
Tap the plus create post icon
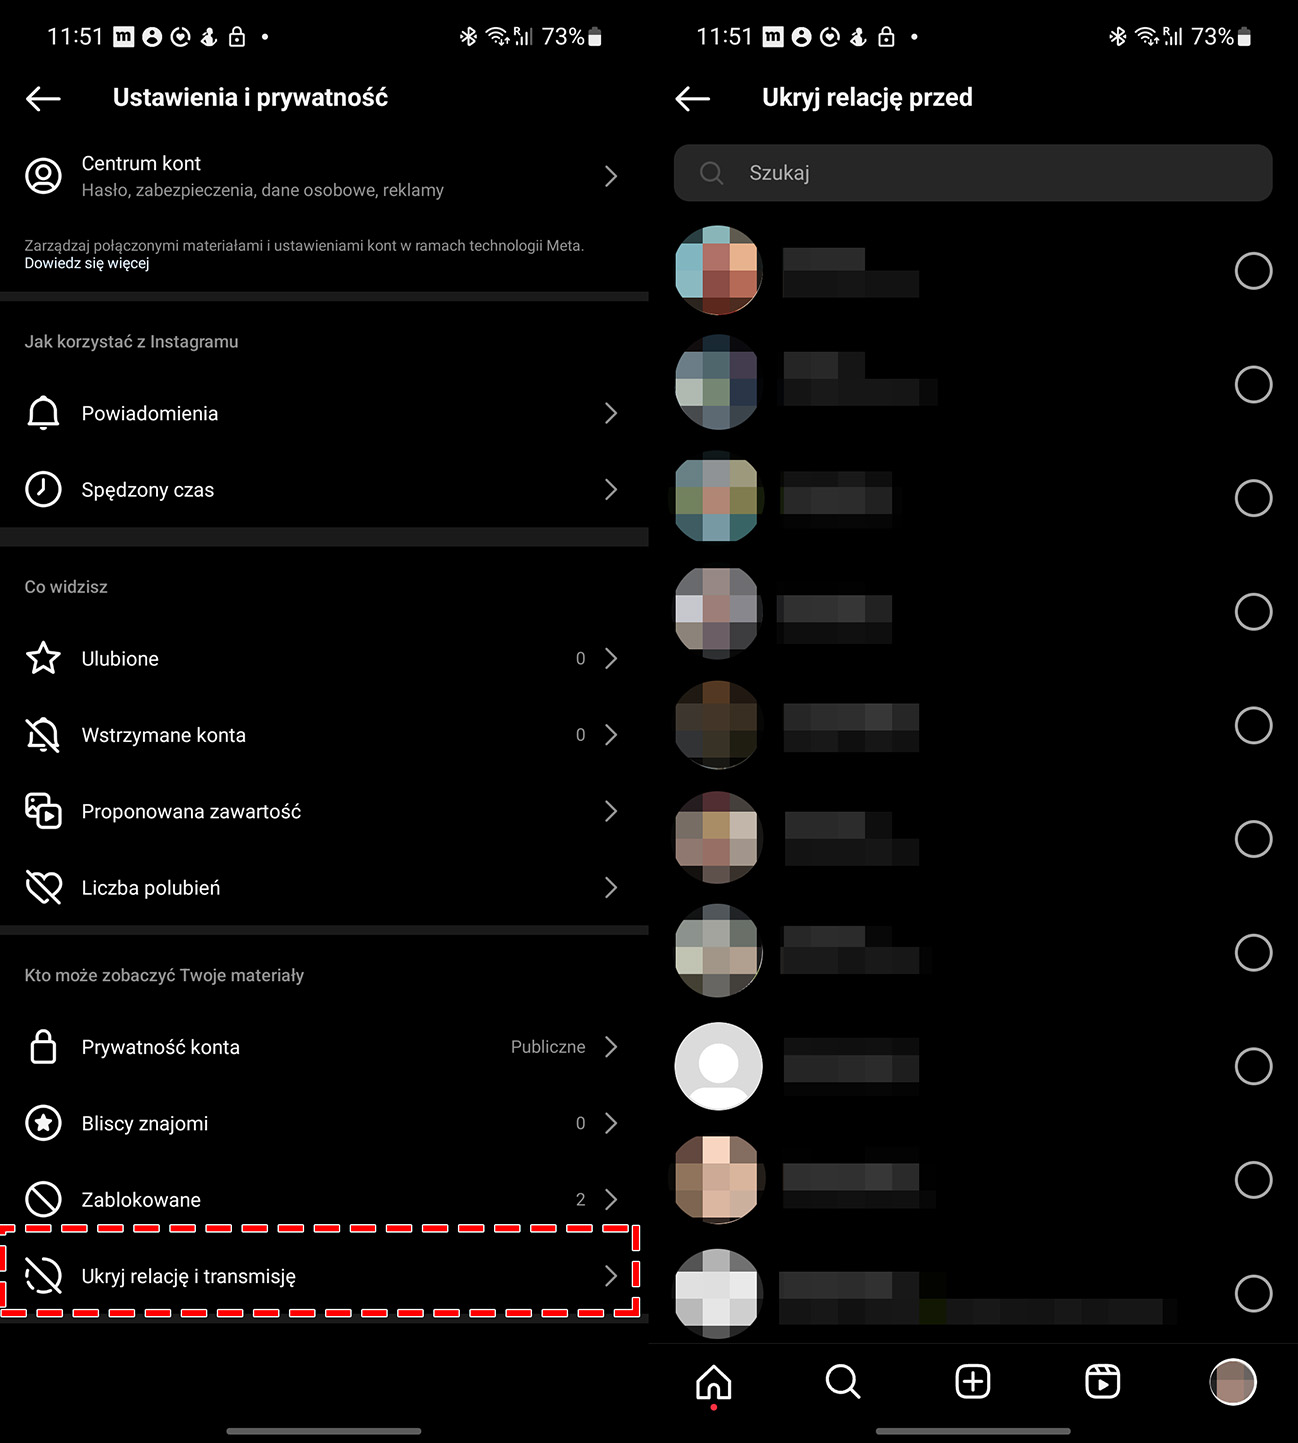pos(973,1382)
